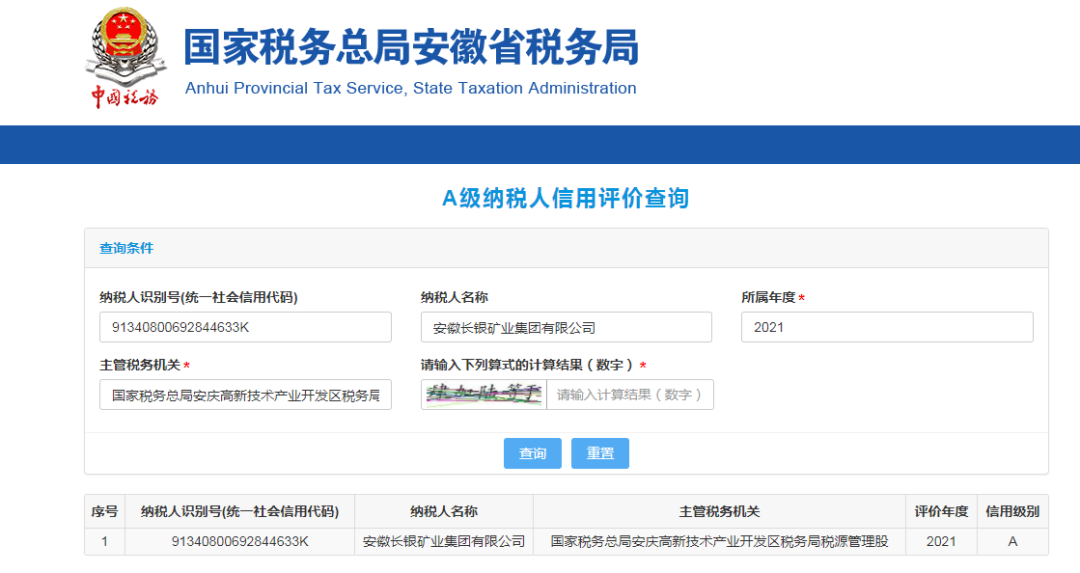
Task: Click the credit level A cell
Action: 1012,541
